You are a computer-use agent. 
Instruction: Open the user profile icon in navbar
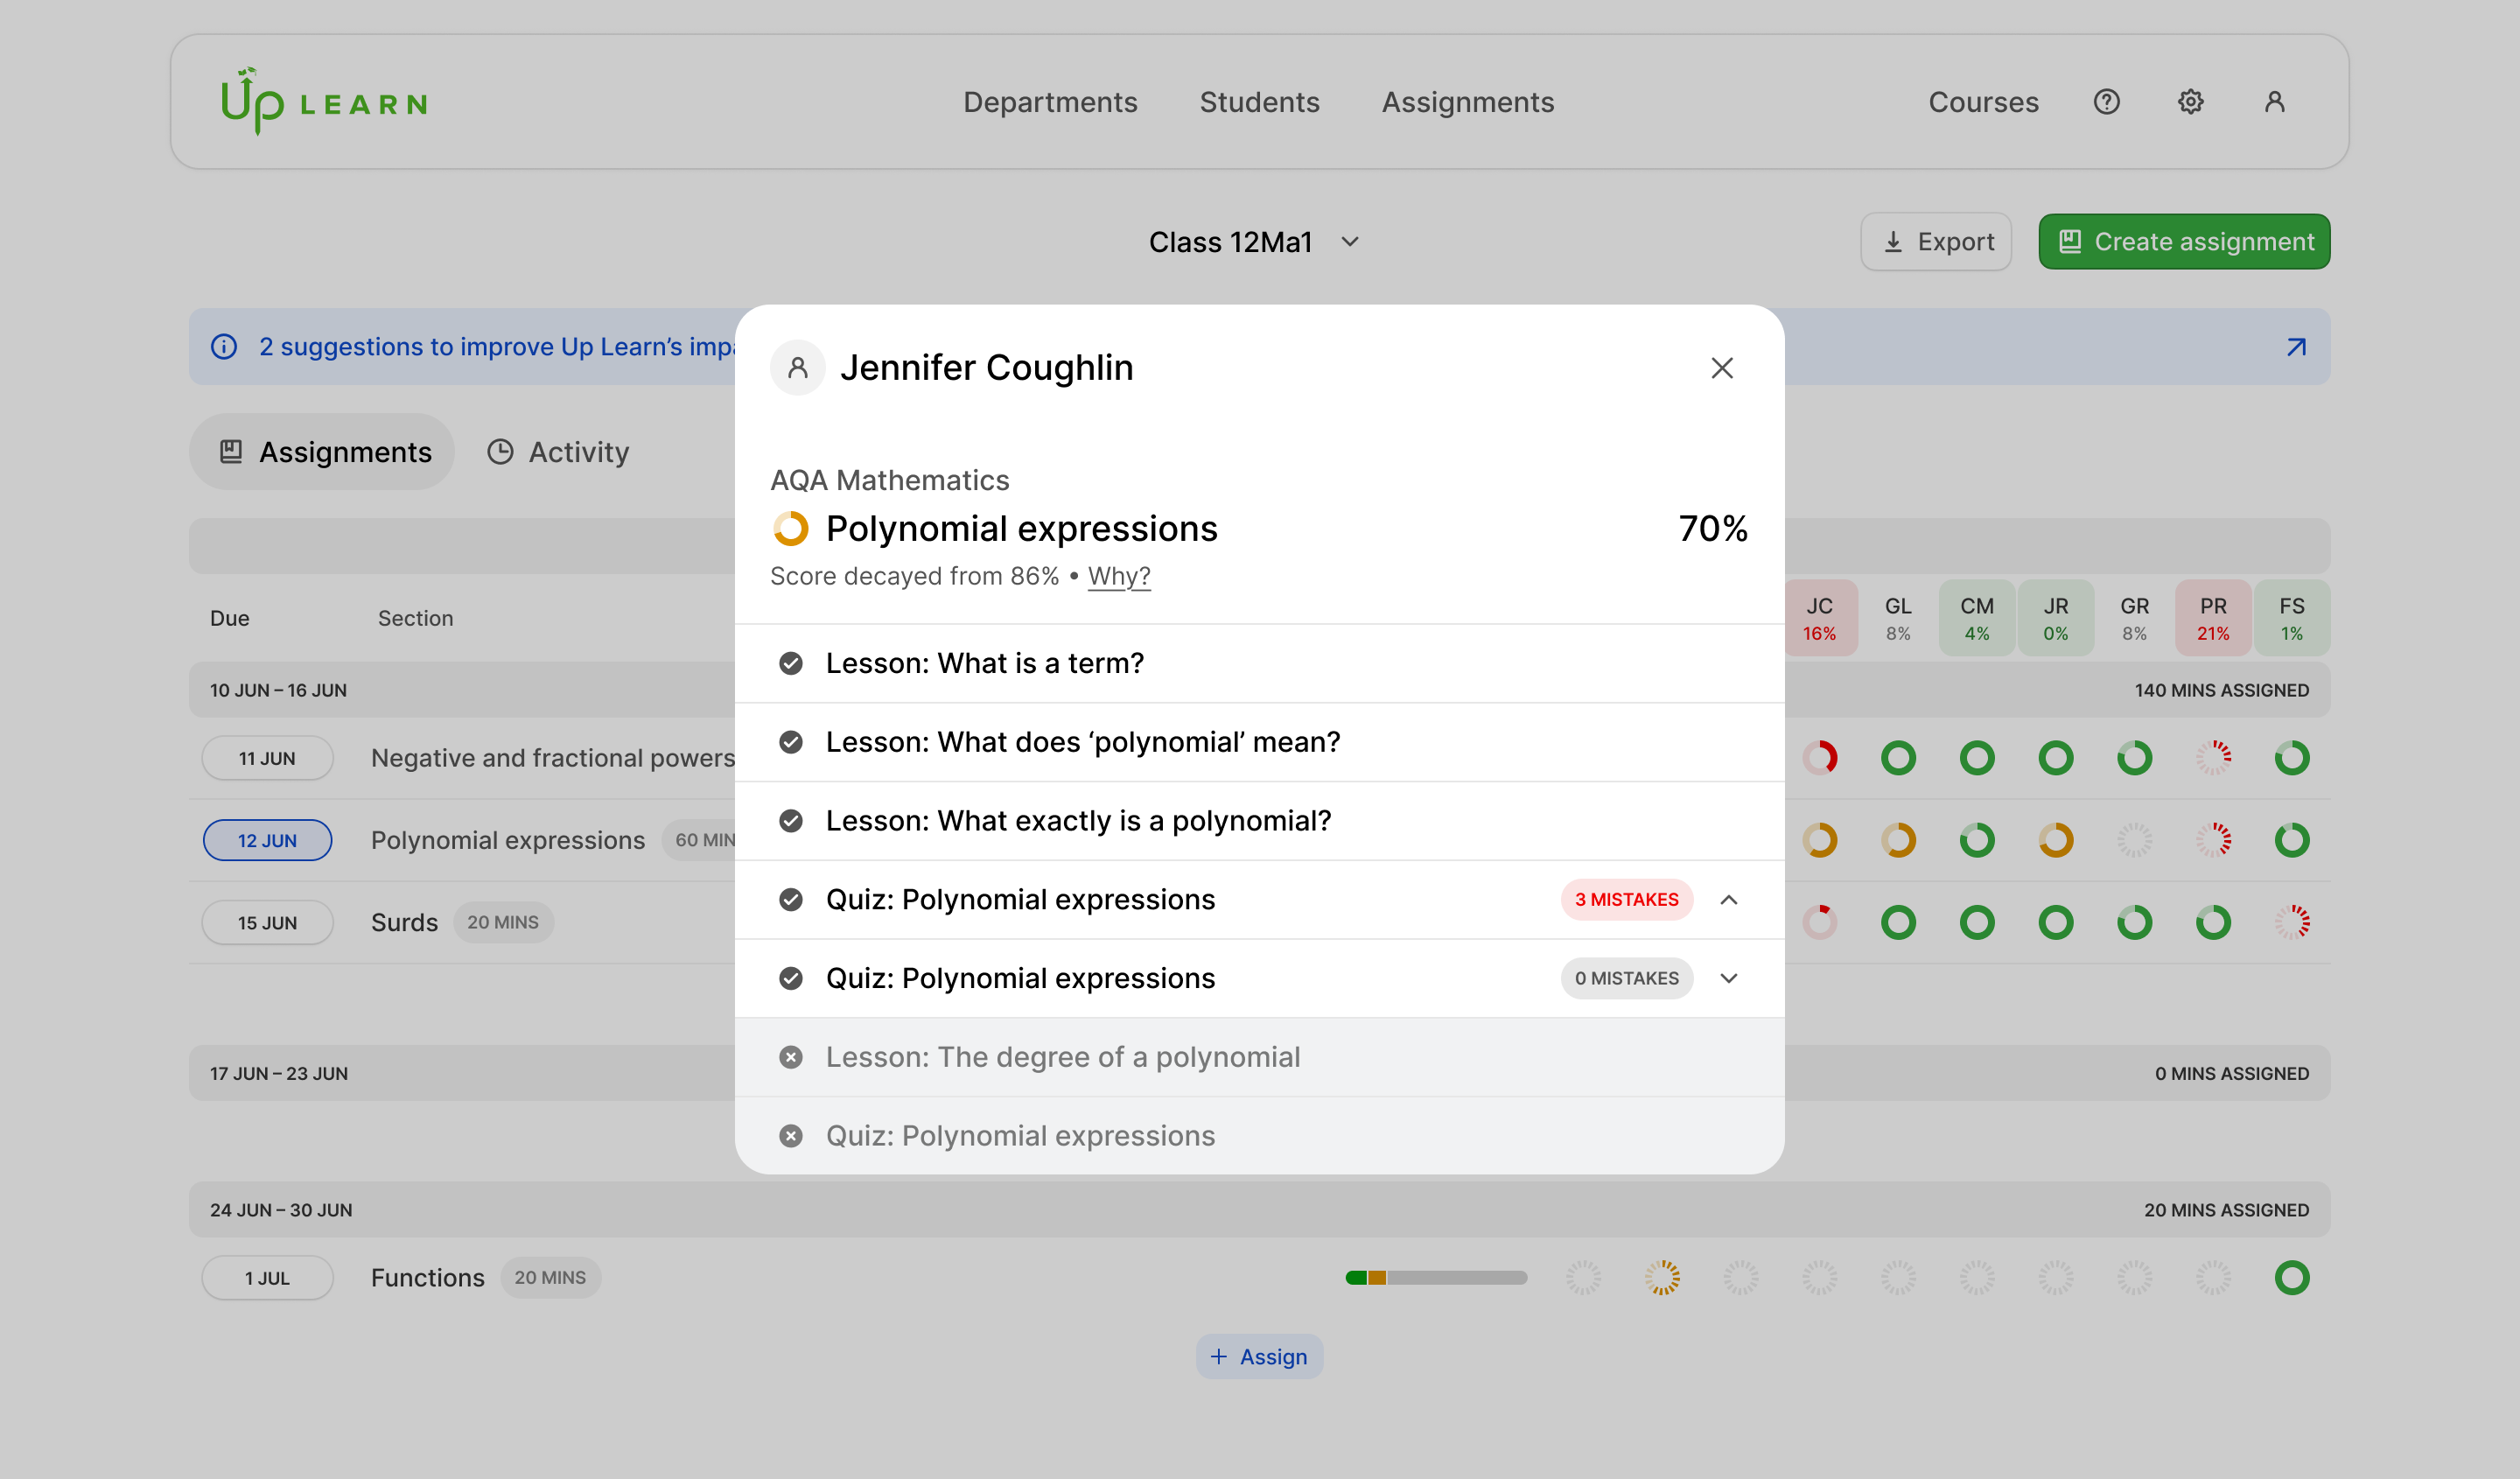point(2274,102)
